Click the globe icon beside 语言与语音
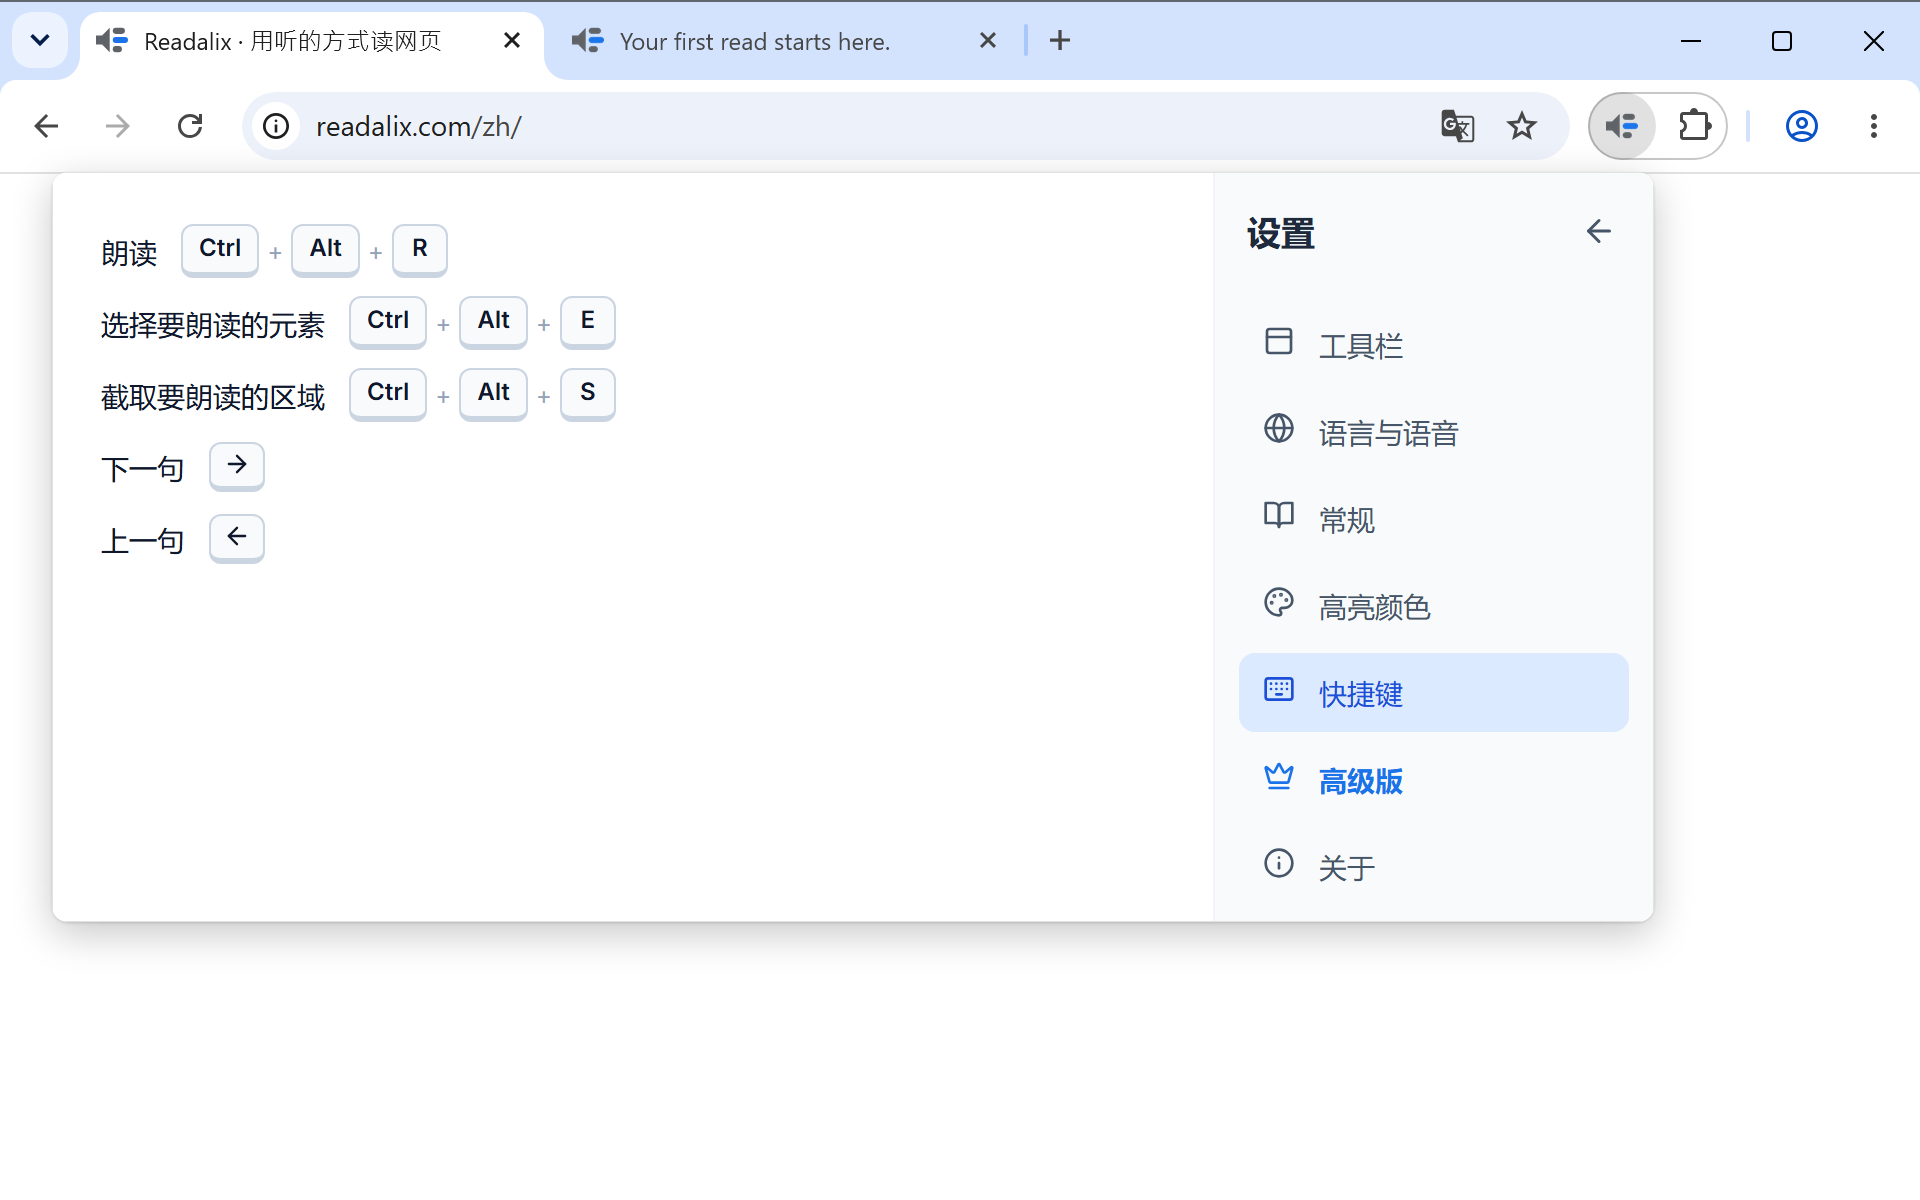Image resolution: width=1920 pixels, height=1200 pixels. 1279,428
